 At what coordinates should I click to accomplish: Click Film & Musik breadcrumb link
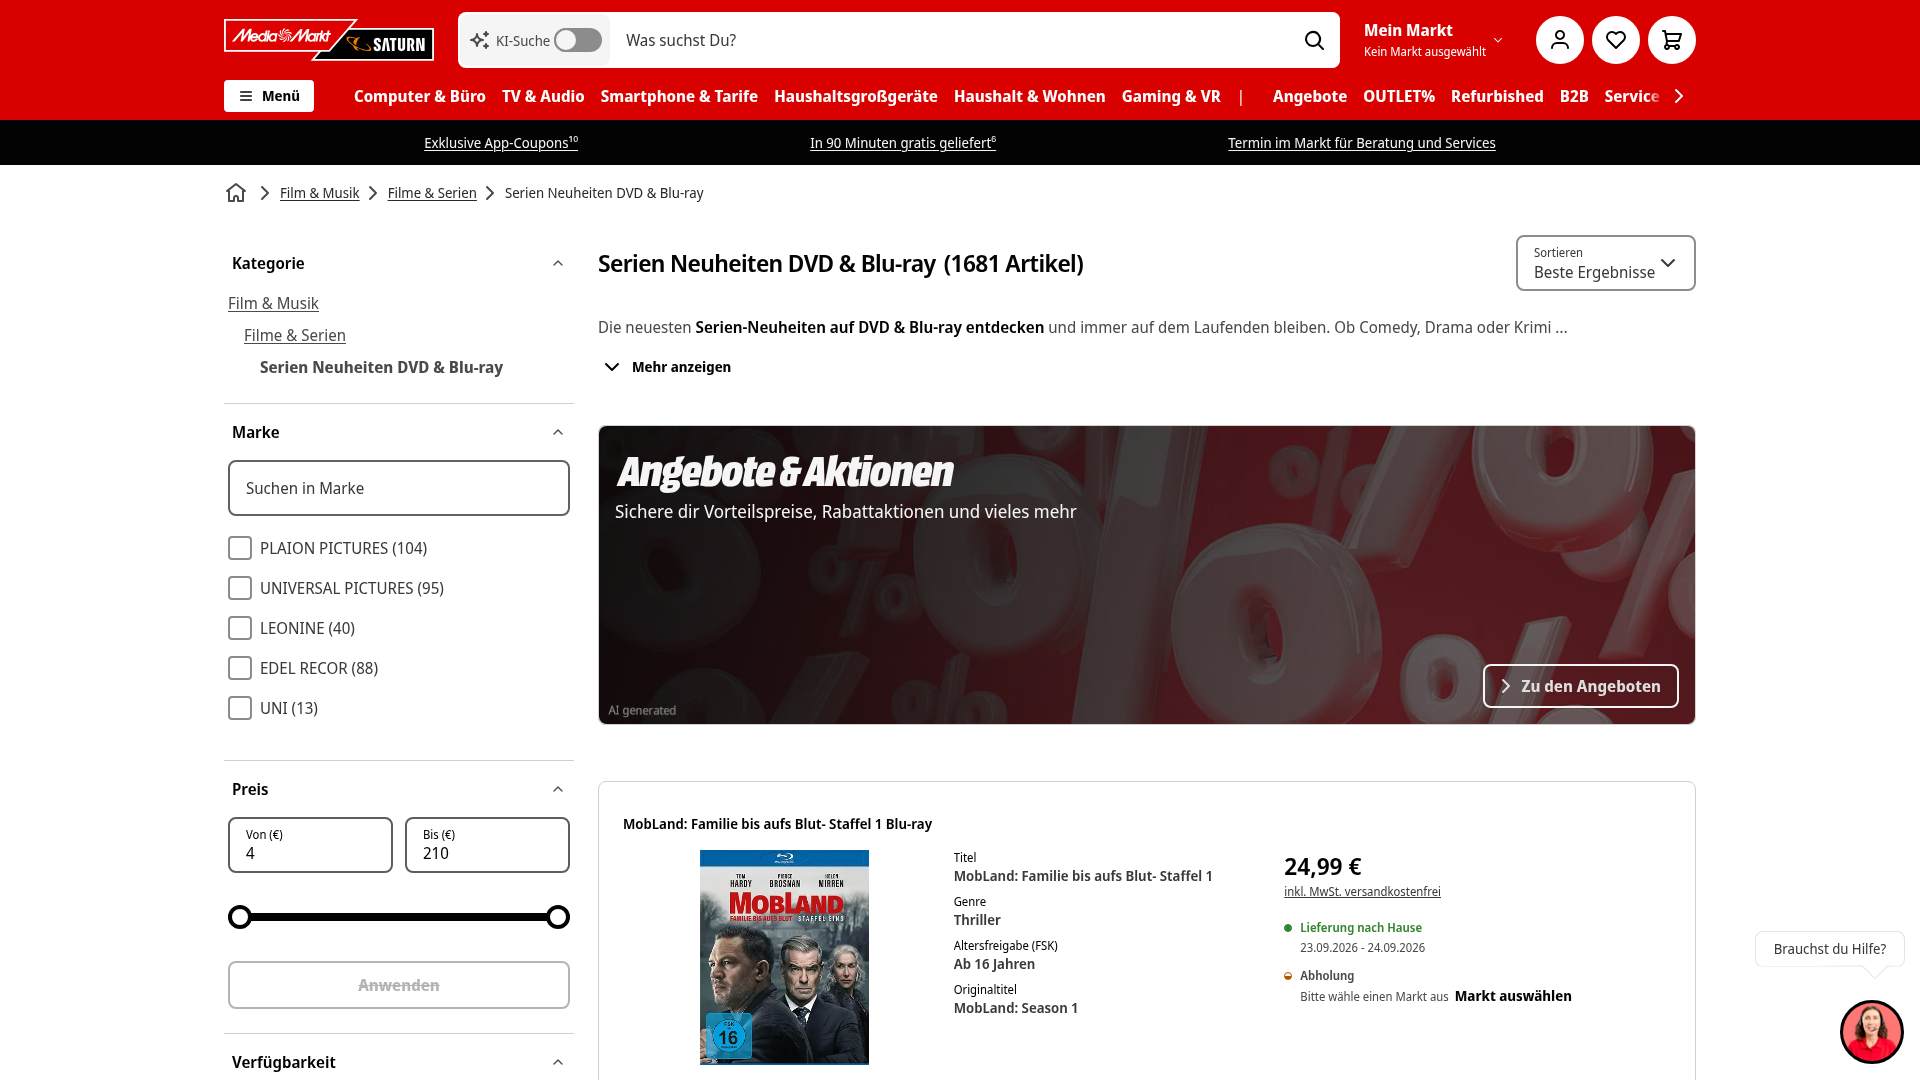click(319, 193)
